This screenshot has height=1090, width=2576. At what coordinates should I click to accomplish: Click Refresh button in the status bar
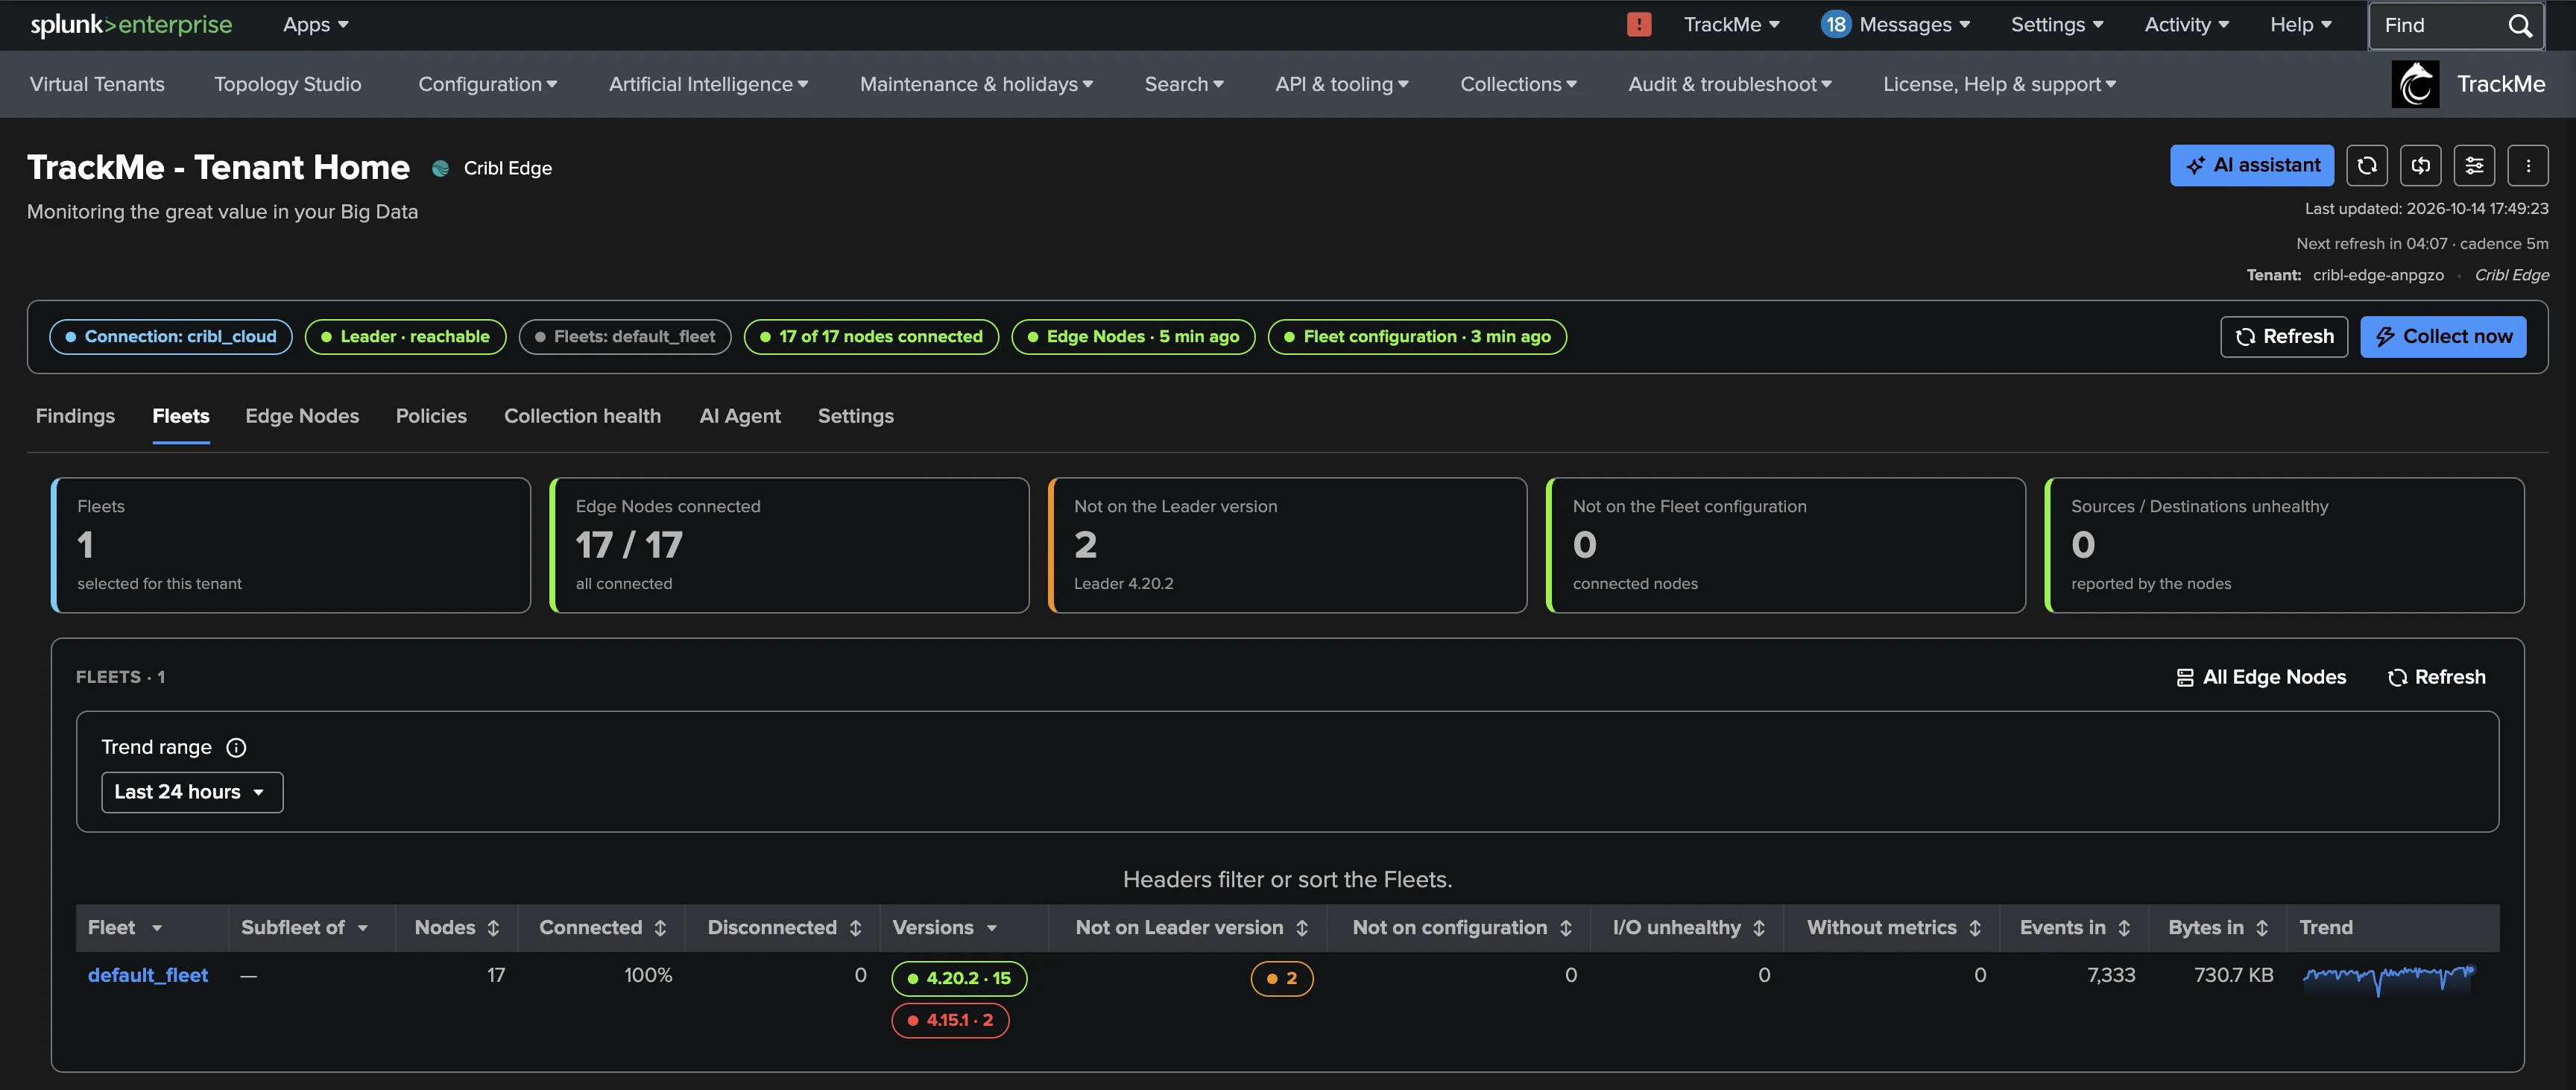point(2284,337)
